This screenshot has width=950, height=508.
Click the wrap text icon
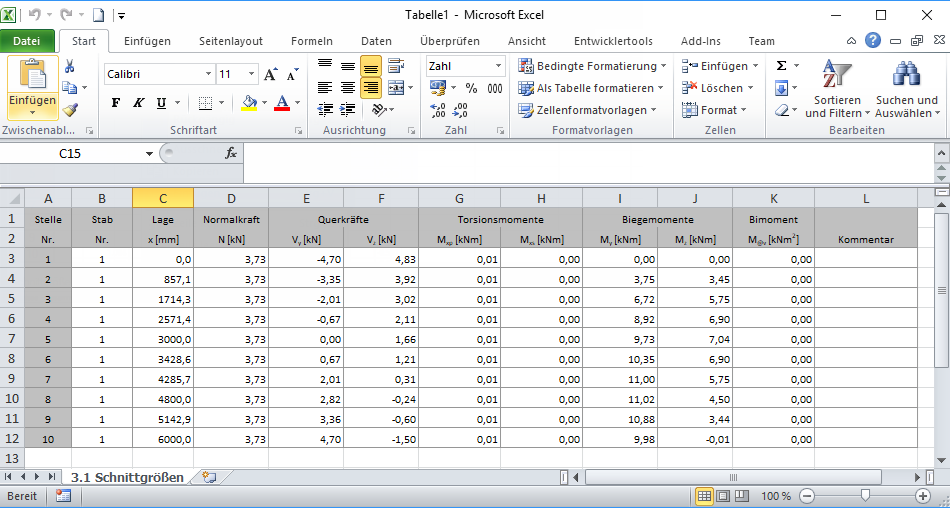(x=396, y=65)
